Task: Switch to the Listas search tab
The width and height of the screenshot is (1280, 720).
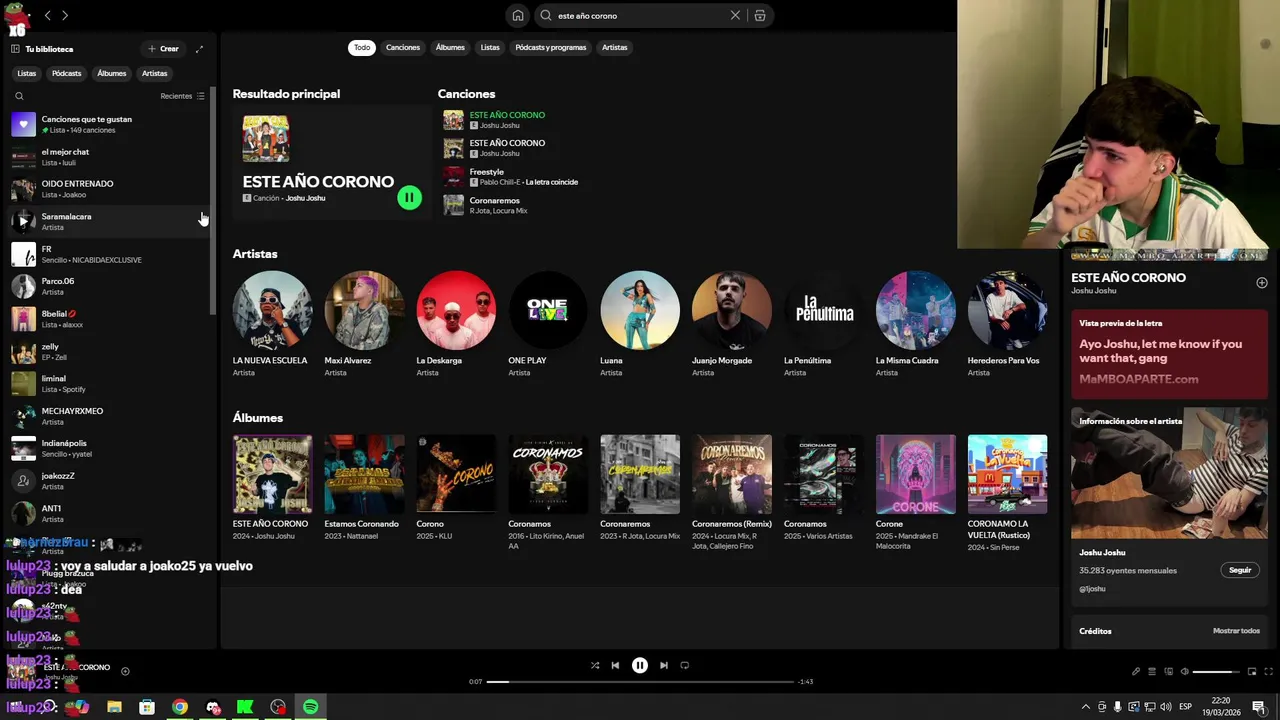Action: pos(490,47)
